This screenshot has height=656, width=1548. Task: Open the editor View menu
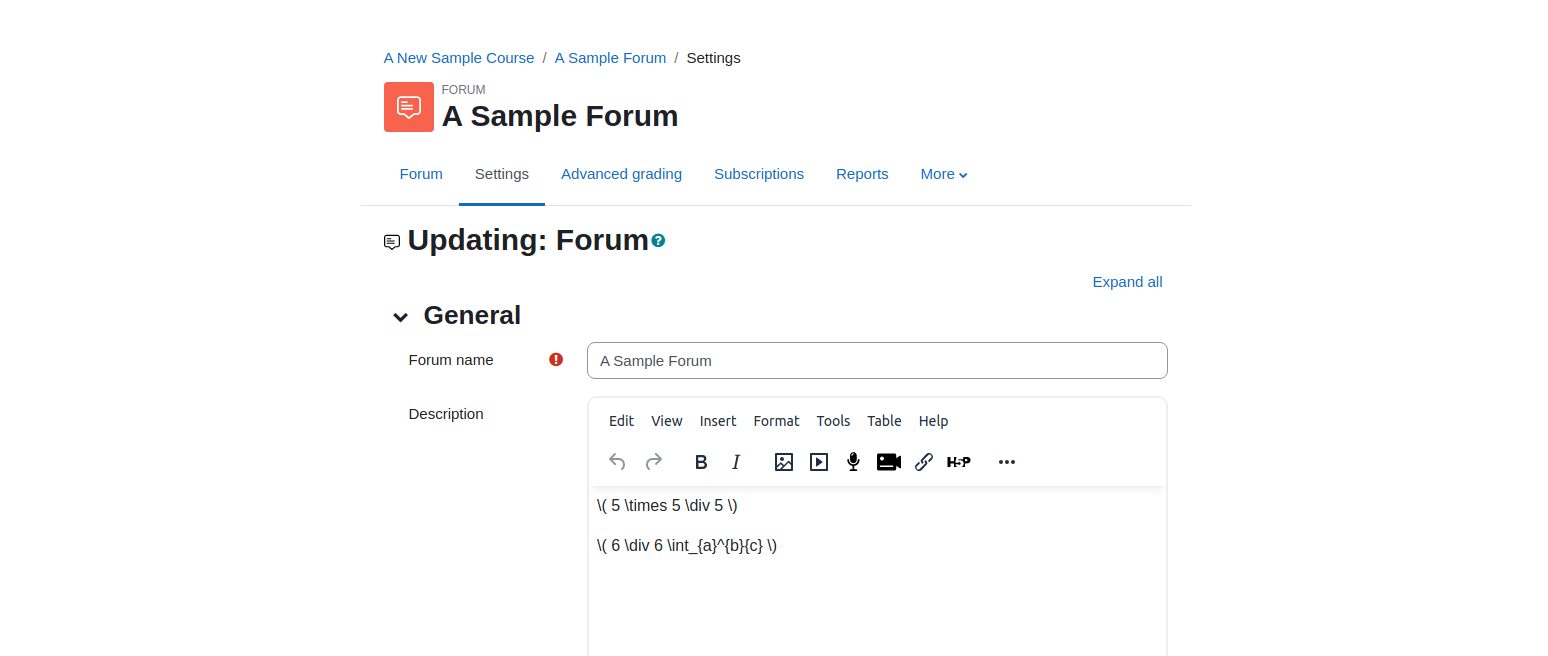pyautogui.click(x=667, y=421)
